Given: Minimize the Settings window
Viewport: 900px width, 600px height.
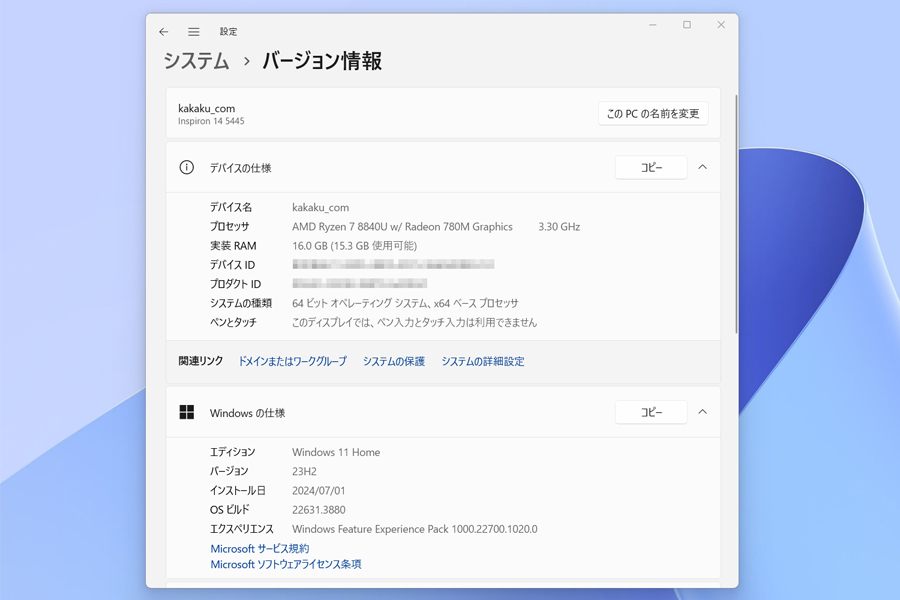Looking at the screenshot, I should 653,25.
